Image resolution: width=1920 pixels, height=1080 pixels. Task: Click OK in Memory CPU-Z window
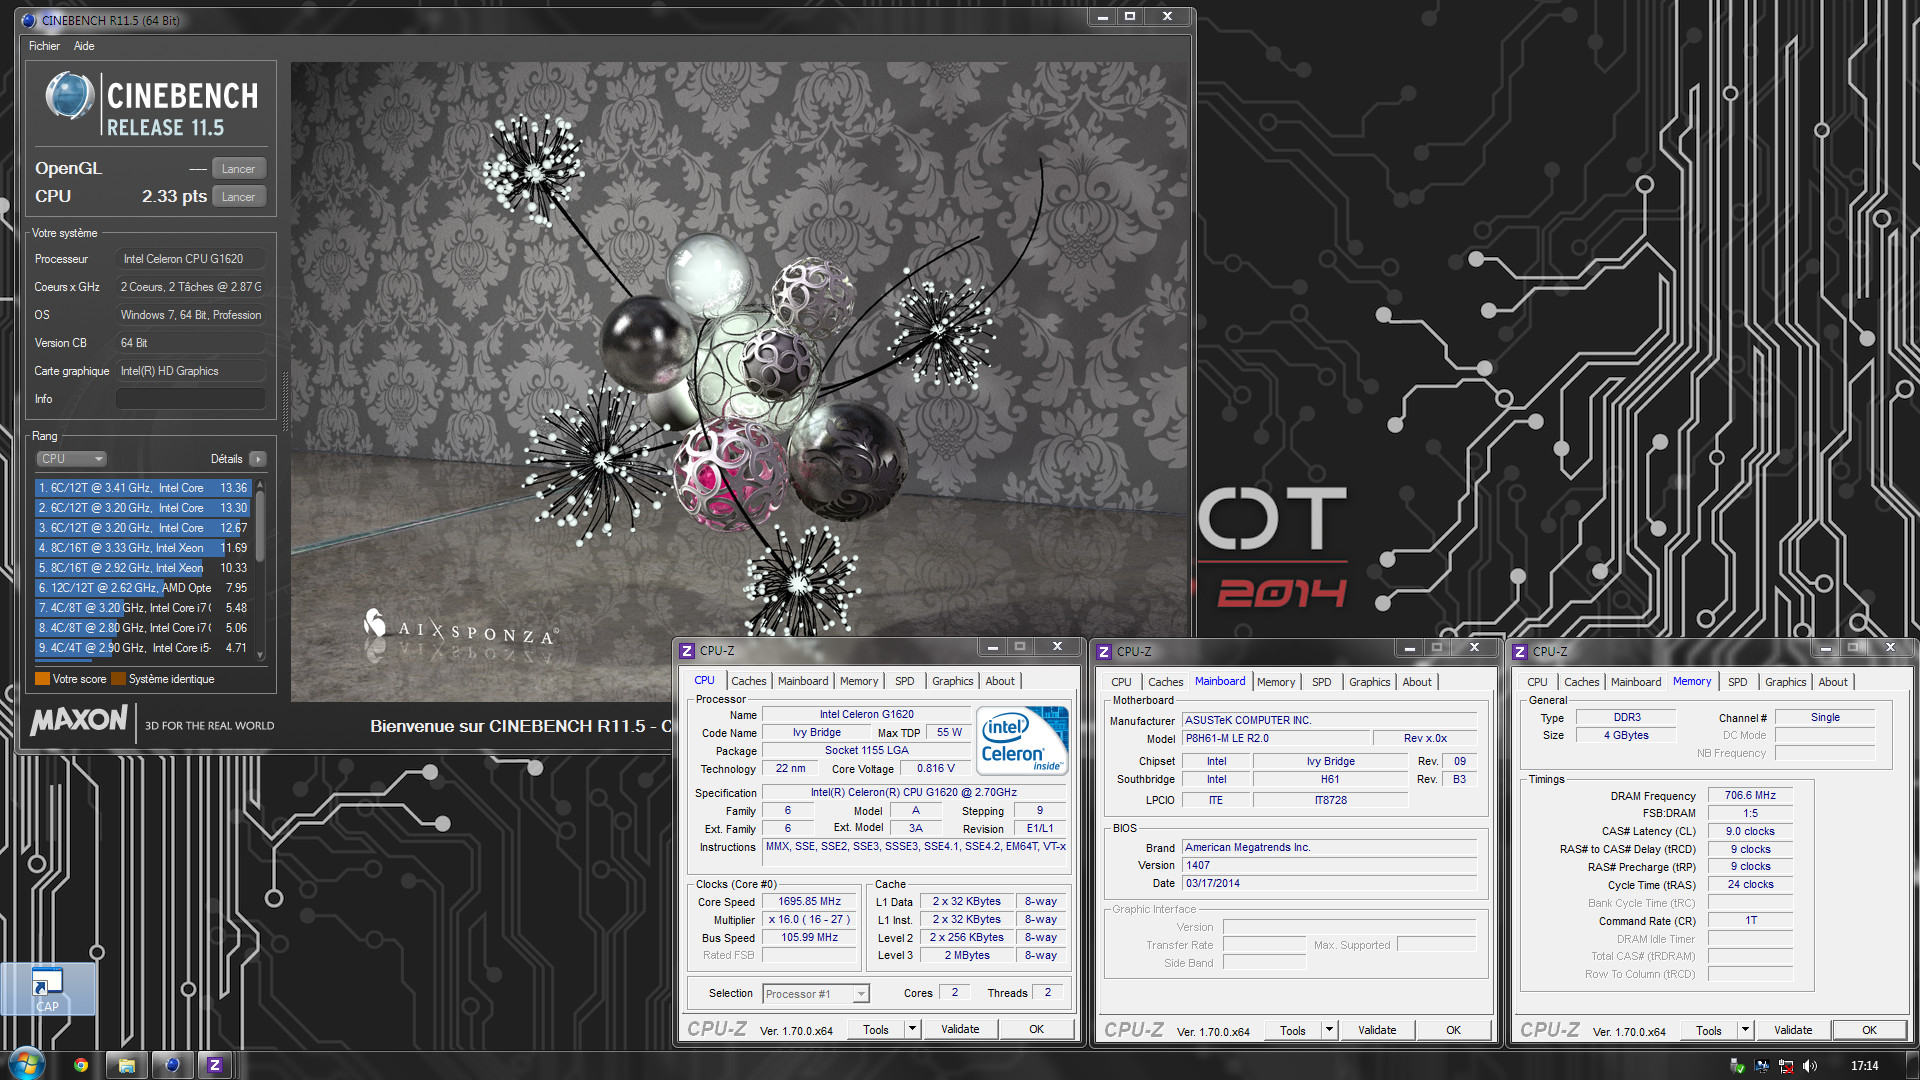pos(1870,1031)
